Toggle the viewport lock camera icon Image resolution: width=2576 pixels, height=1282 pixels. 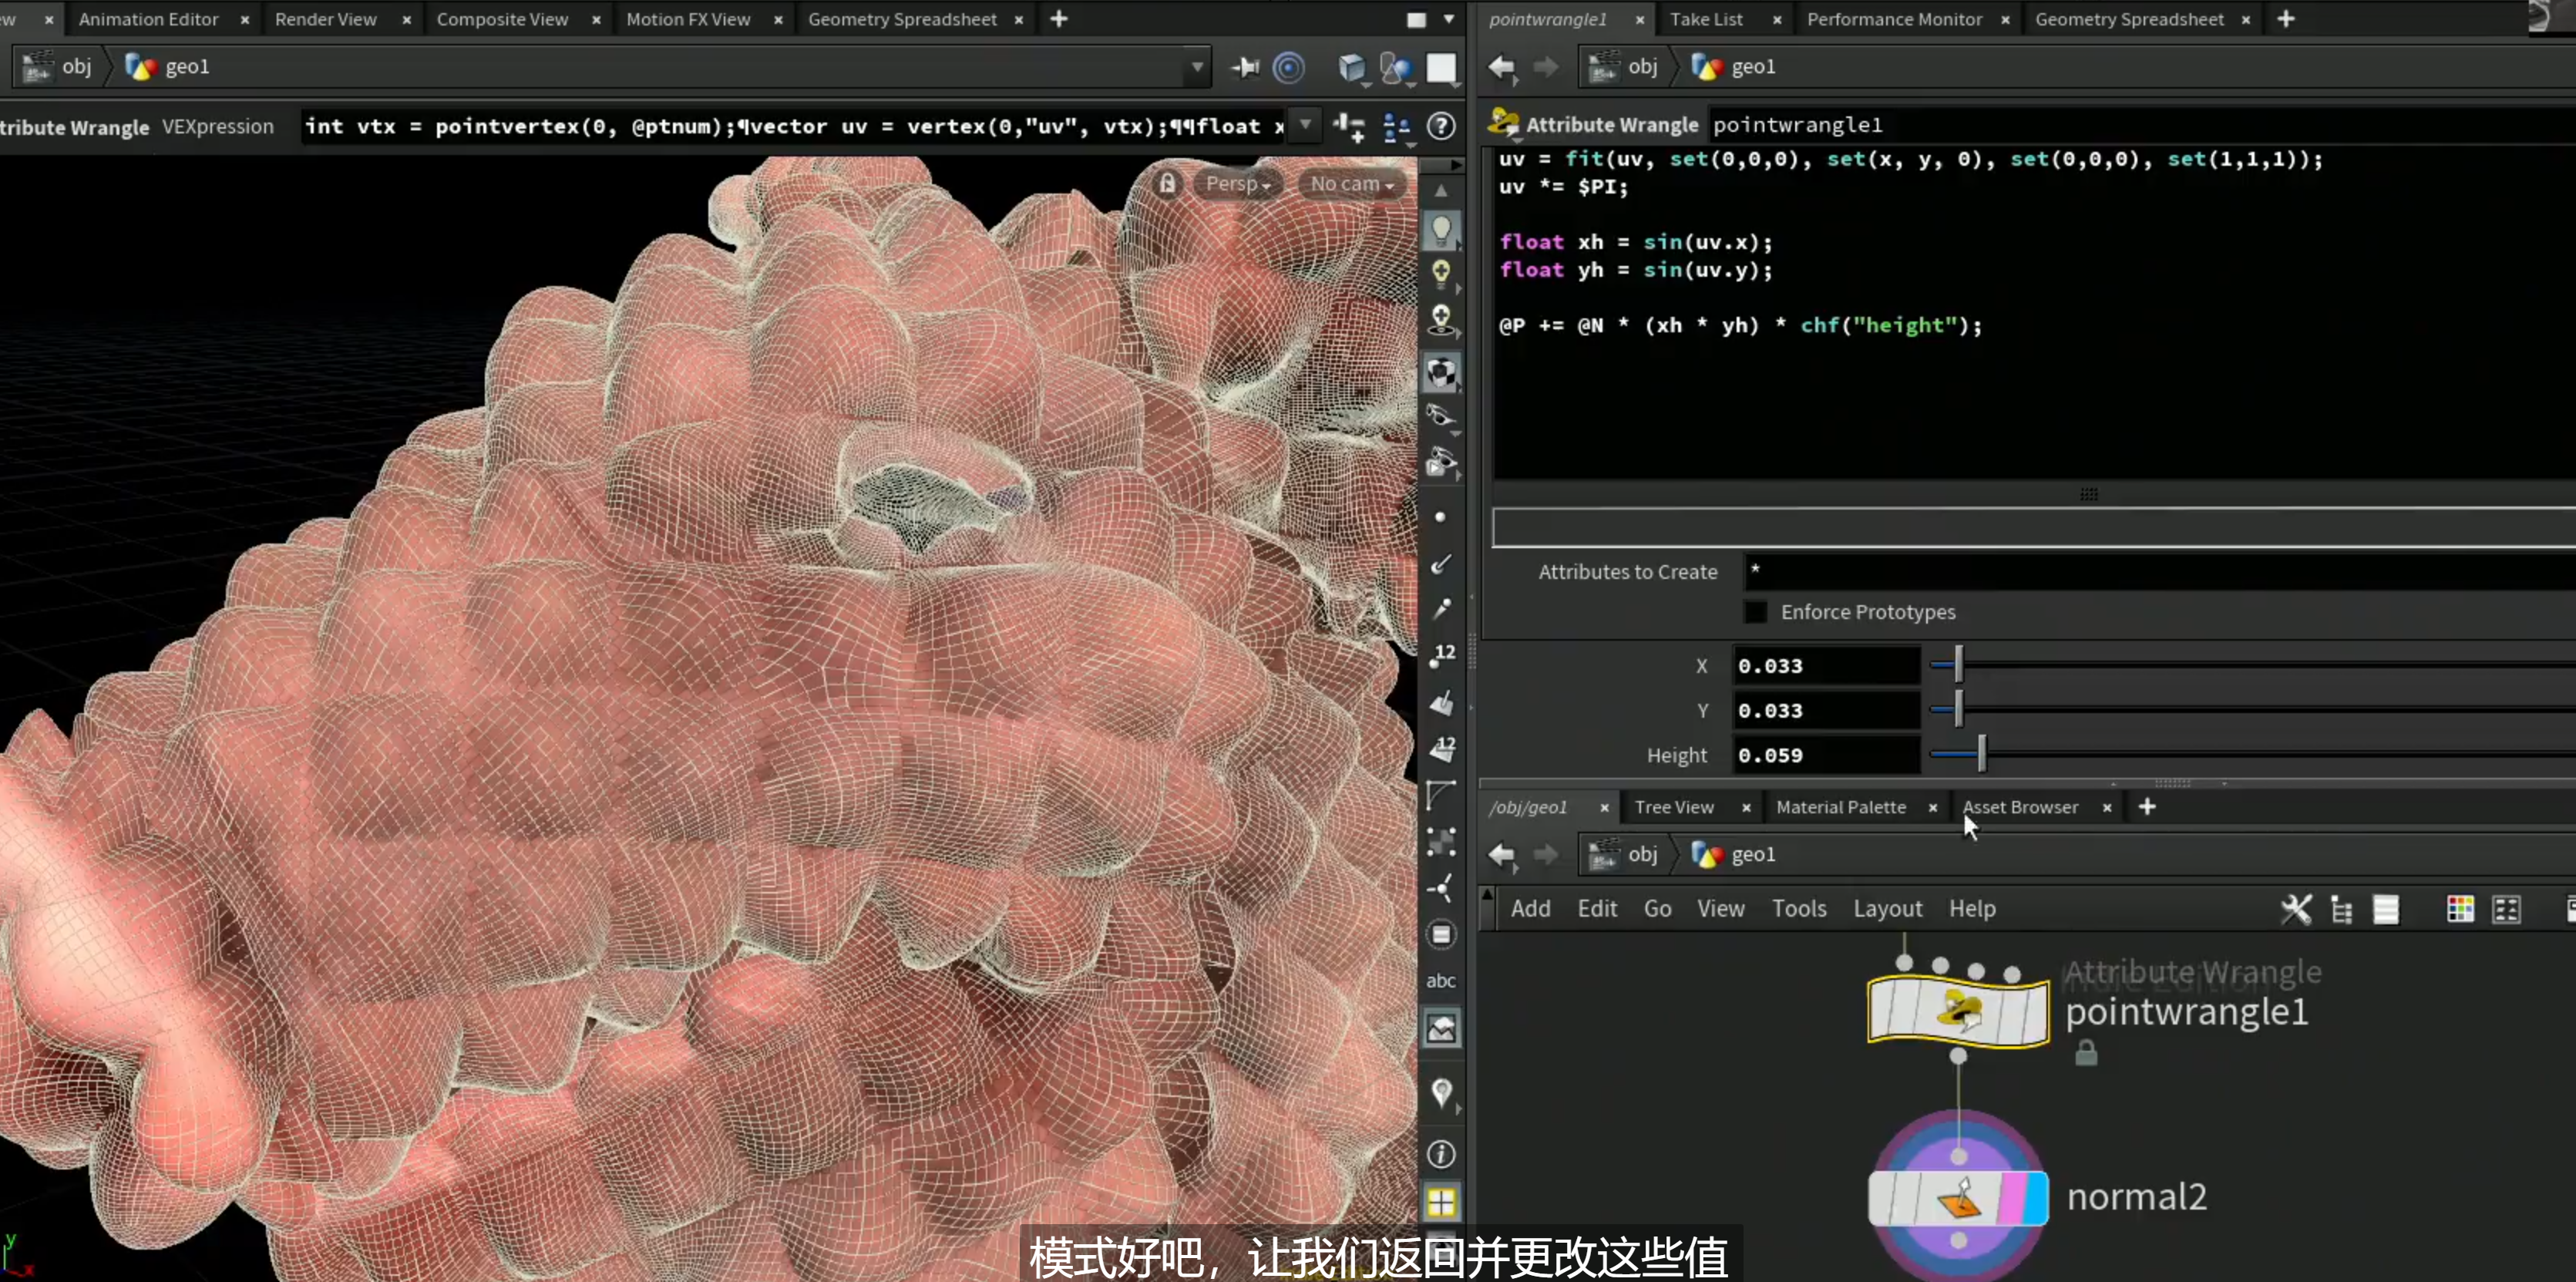[1167, 184]
